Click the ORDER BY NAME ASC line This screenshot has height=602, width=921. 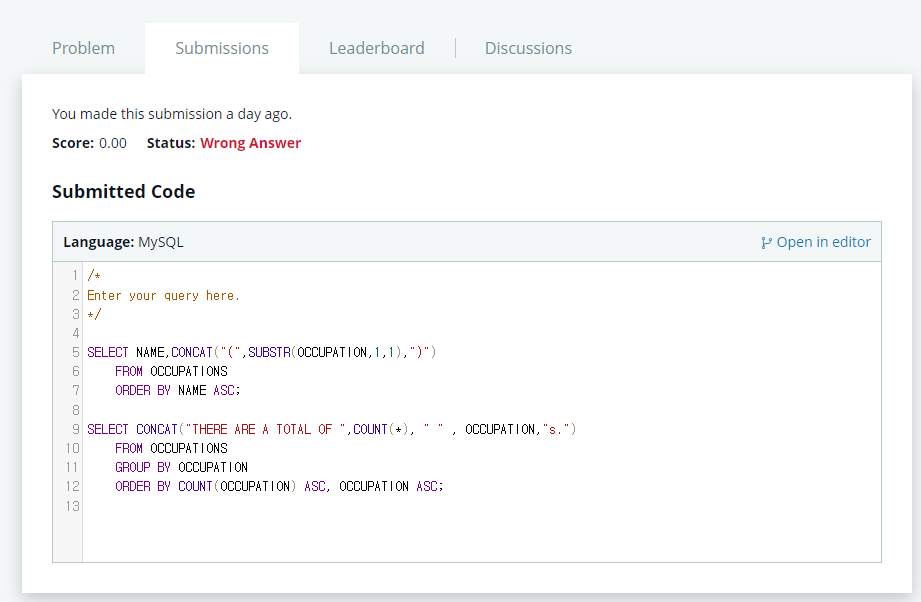pos(178,391)
